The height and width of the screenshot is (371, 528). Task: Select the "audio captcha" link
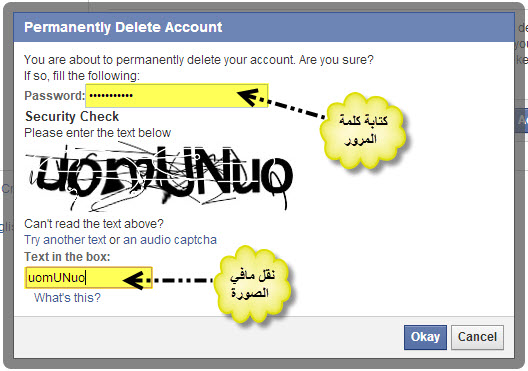178,240
